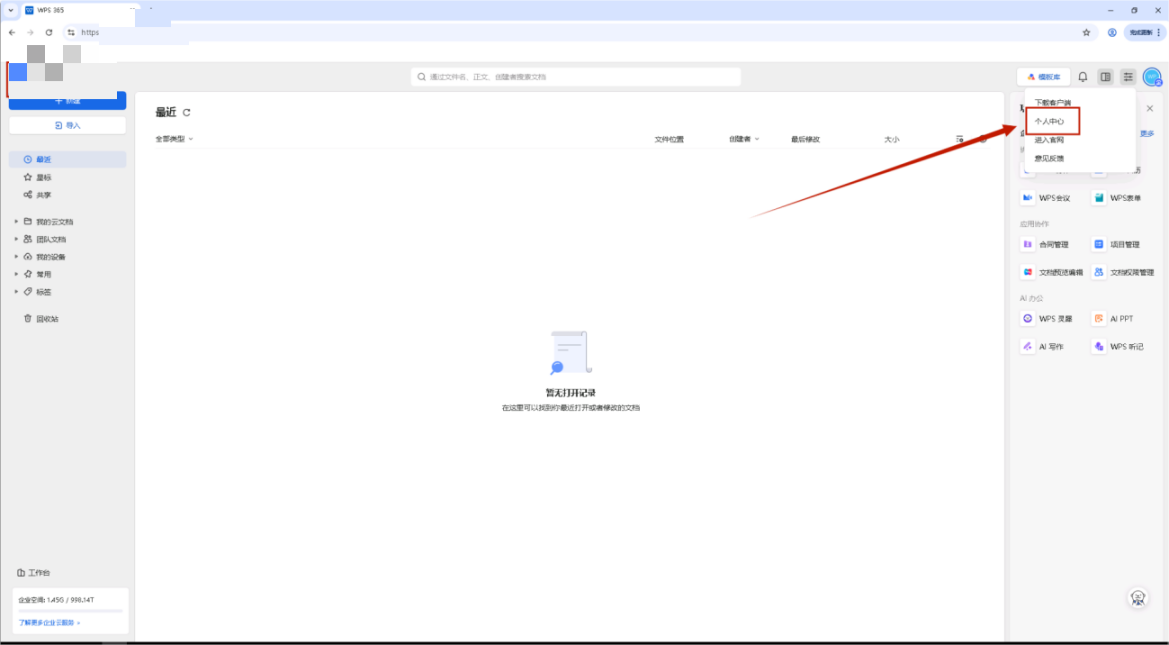Open the settings sliders icon
This screenshot has height=645, width=1169.
(1128, 77)
